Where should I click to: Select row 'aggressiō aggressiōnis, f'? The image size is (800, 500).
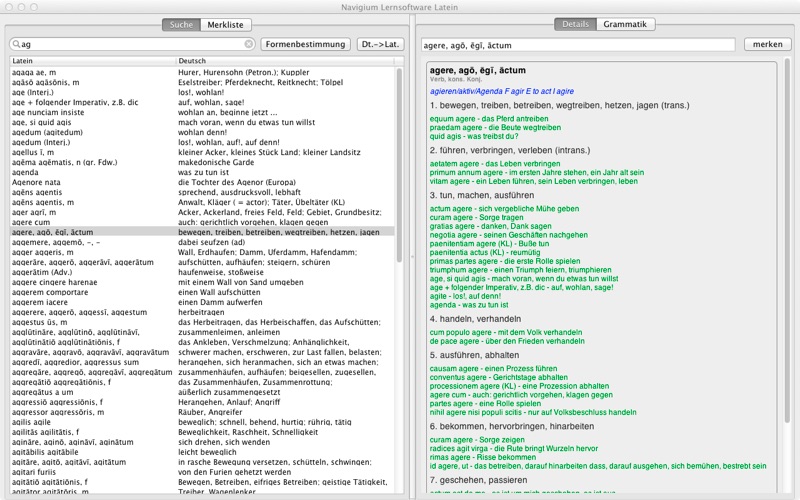point(202,402)
